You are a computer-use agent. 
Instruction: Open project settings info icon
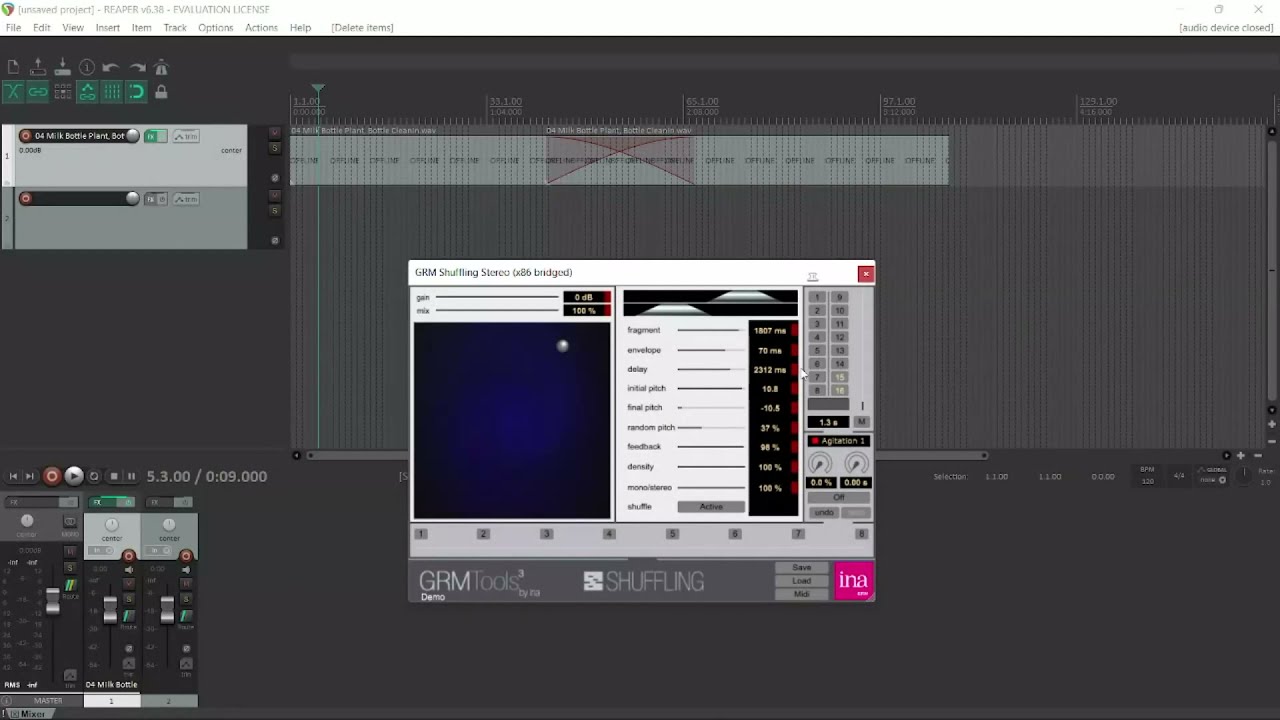pos(87,68)
